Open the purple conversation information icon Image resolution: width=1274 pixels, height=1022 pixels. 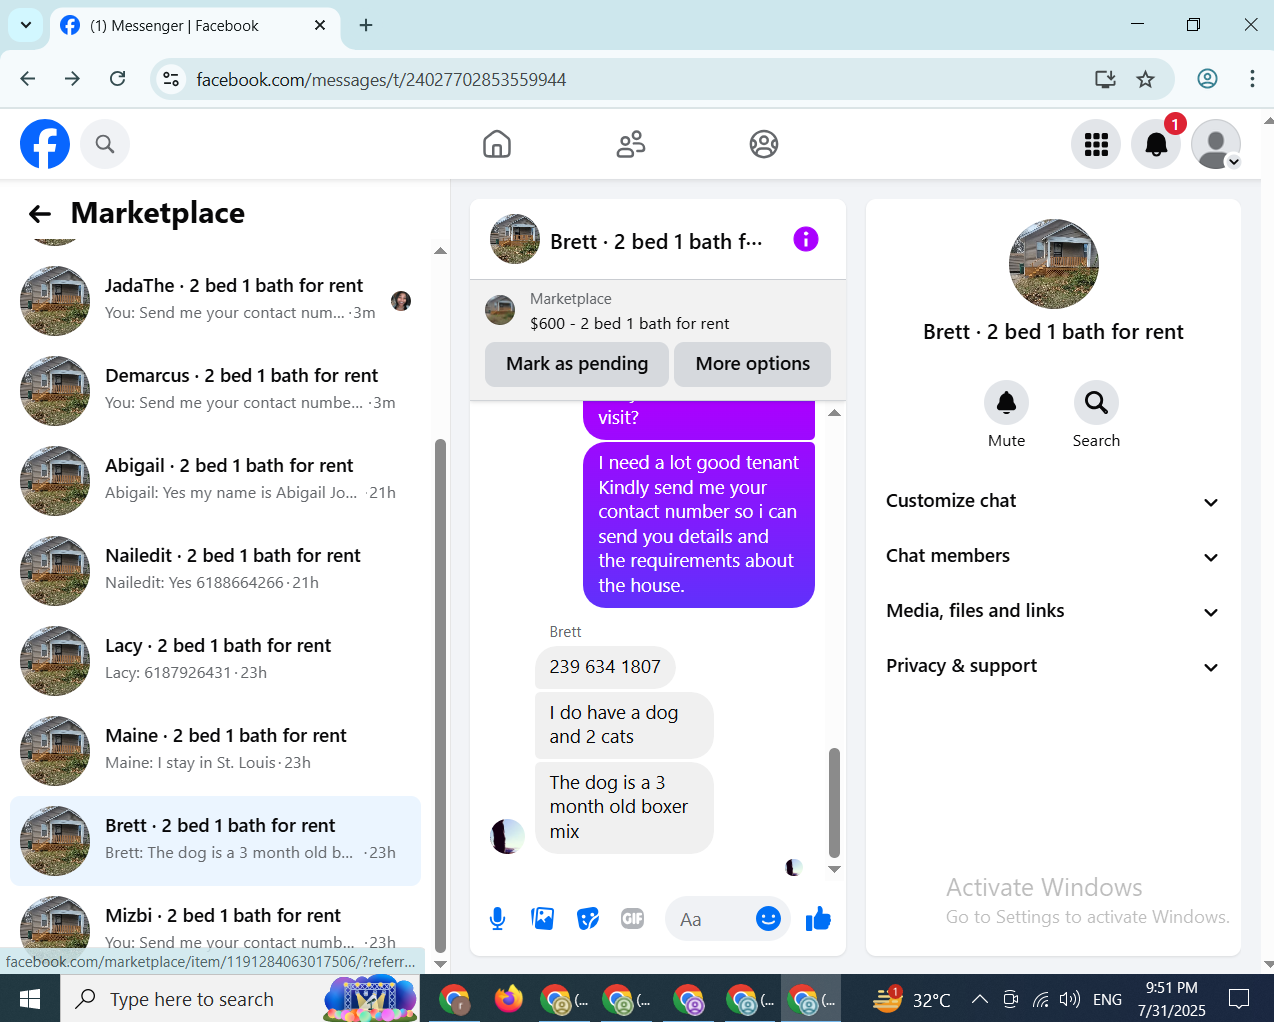(806, 239)
